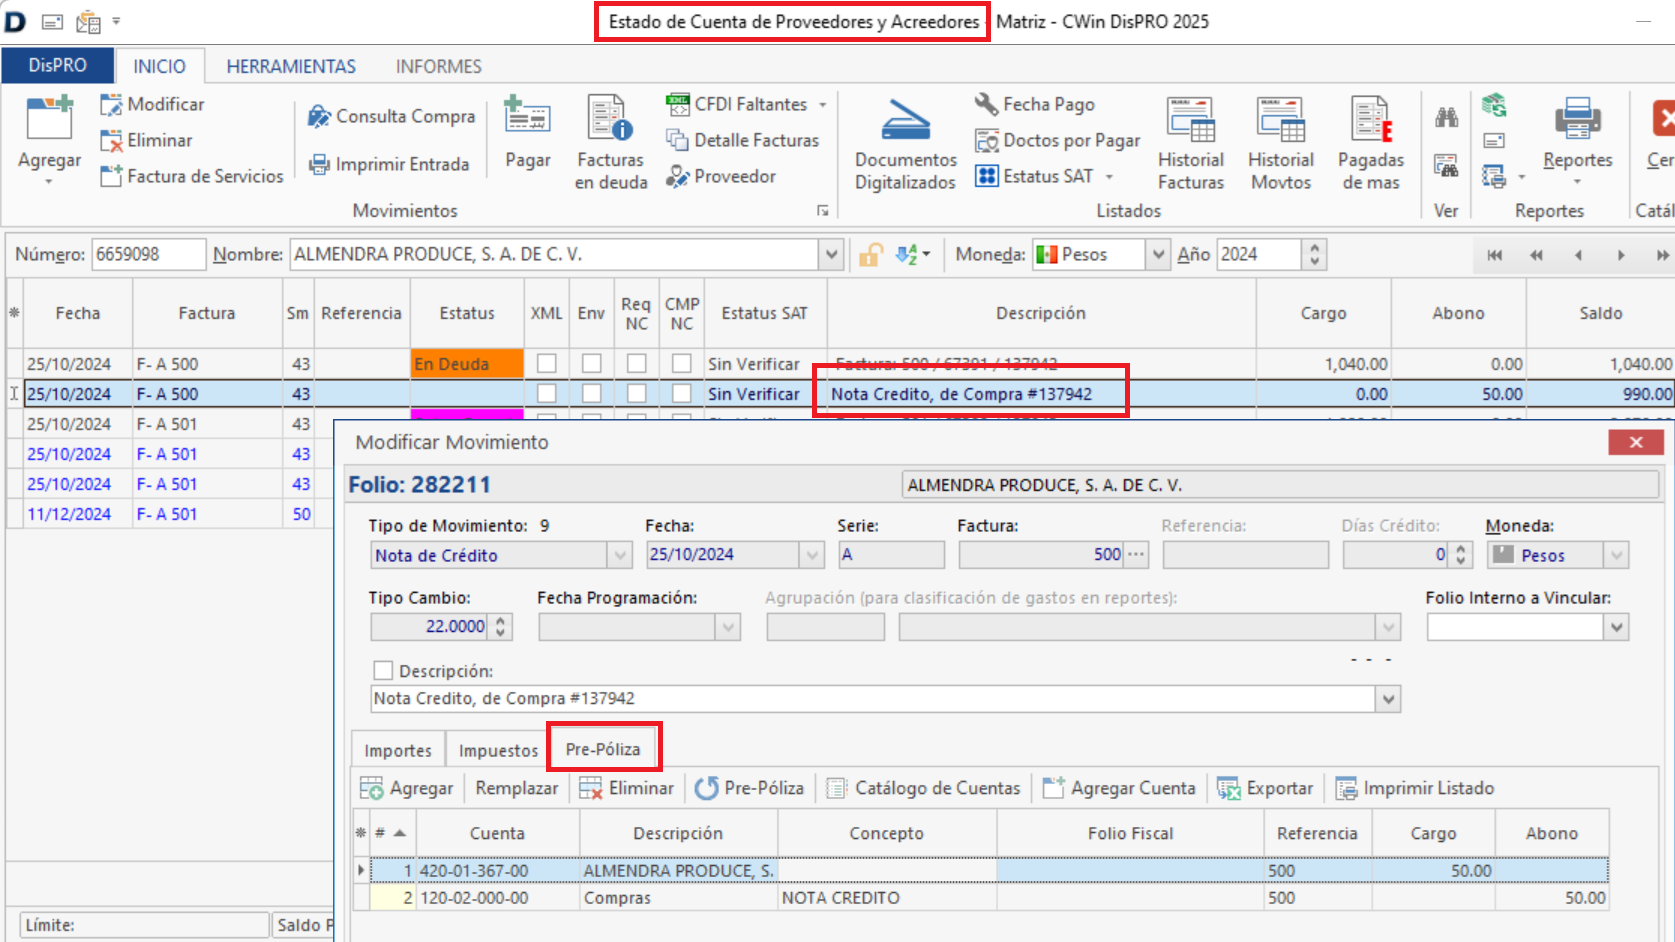Screen dimensions: 1675x942
Task: Click the Número input field
Action: click(x=148, y=255)
